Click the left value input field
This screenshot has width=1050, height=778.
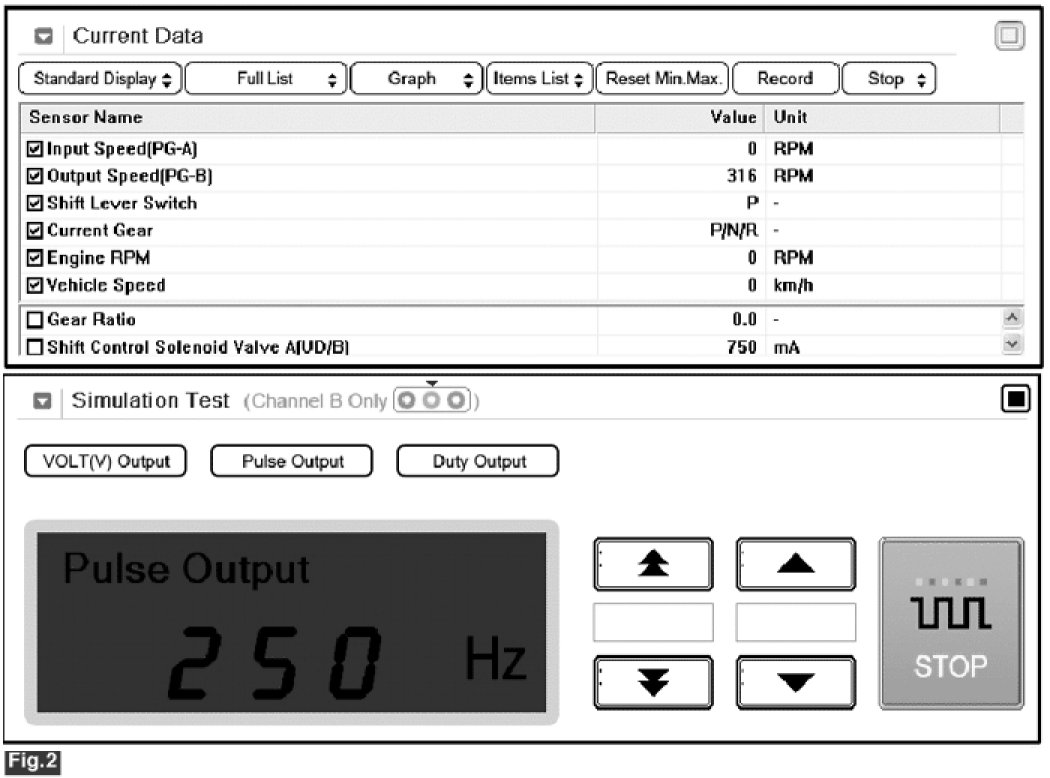tap(653, 623)
